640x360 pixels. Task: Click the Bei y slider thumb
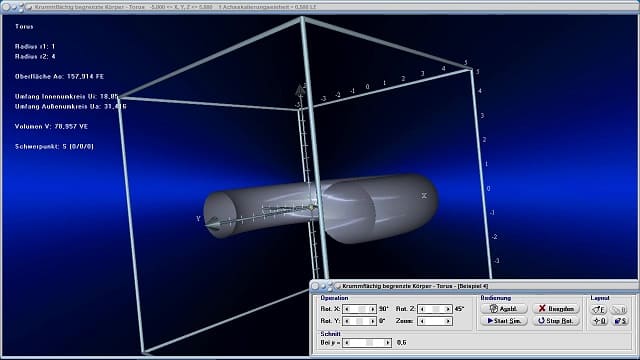[369, 342]
